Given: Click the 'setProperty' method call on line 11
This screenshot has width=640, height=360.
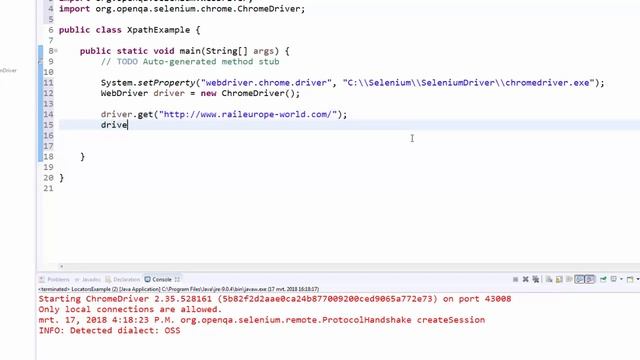Looking at the screenshot, I should pos(166,83).
